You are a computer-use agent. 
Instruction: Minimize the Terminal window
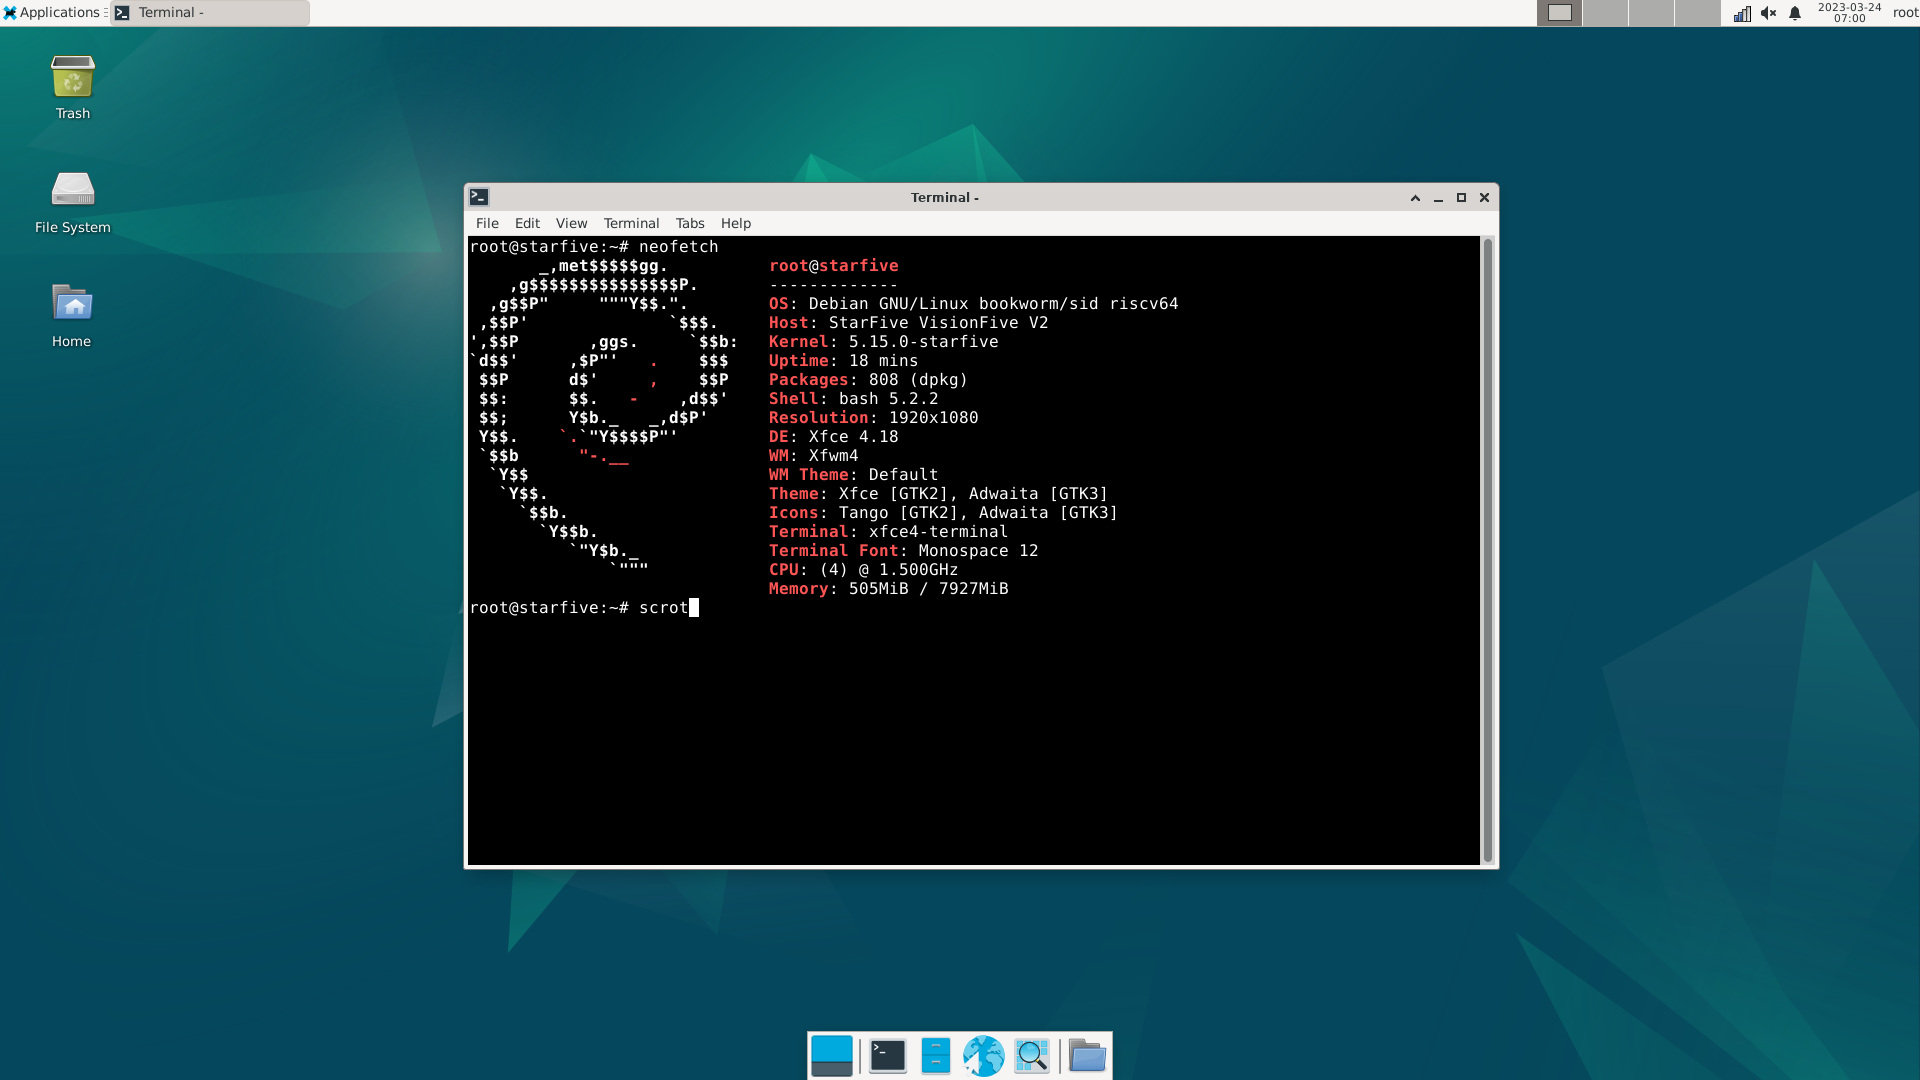point(1438,198)
